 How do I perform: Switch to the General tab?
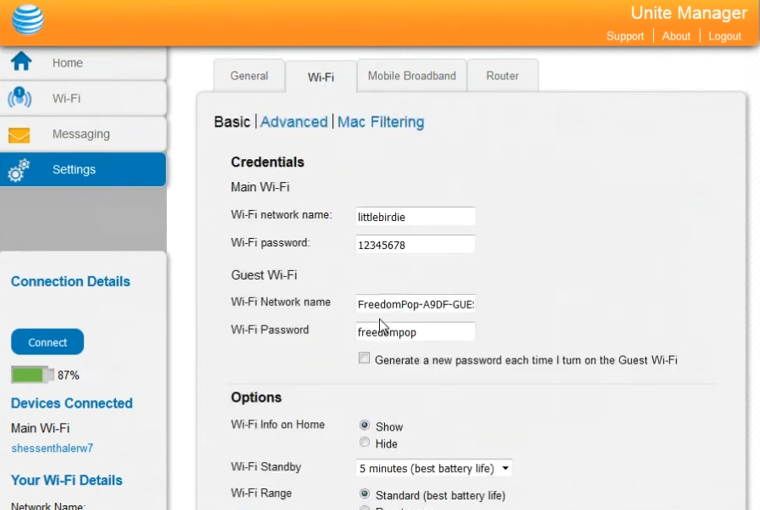pyautogui.click(x=249, y=76)
